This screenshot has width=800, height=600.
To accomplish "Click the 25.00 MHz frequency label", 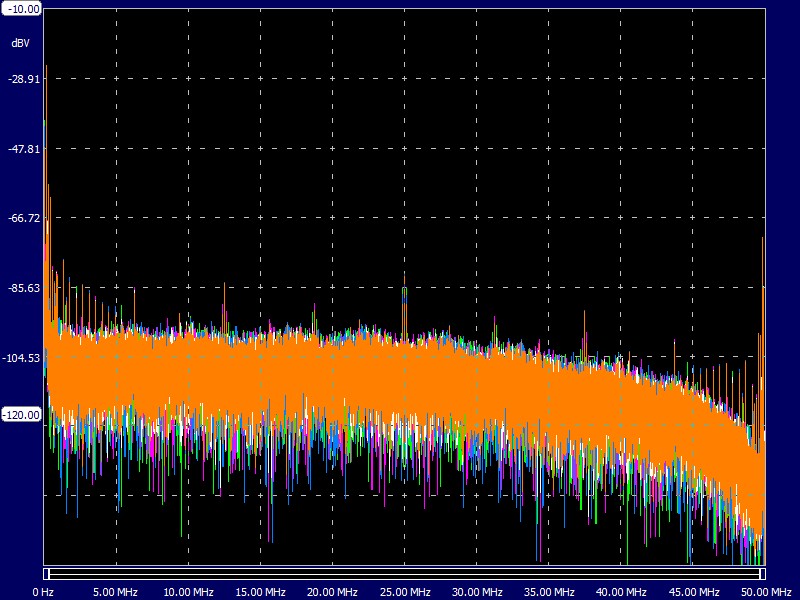I will [405, 592].
